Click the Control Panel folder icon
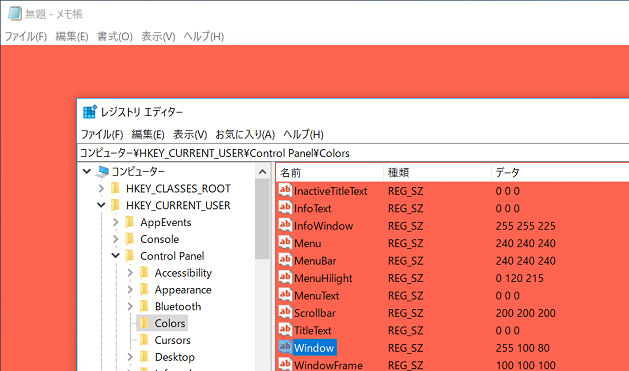The height and width of the screenshot is (371, 629). pyautogui.click(x=130, y=256)
